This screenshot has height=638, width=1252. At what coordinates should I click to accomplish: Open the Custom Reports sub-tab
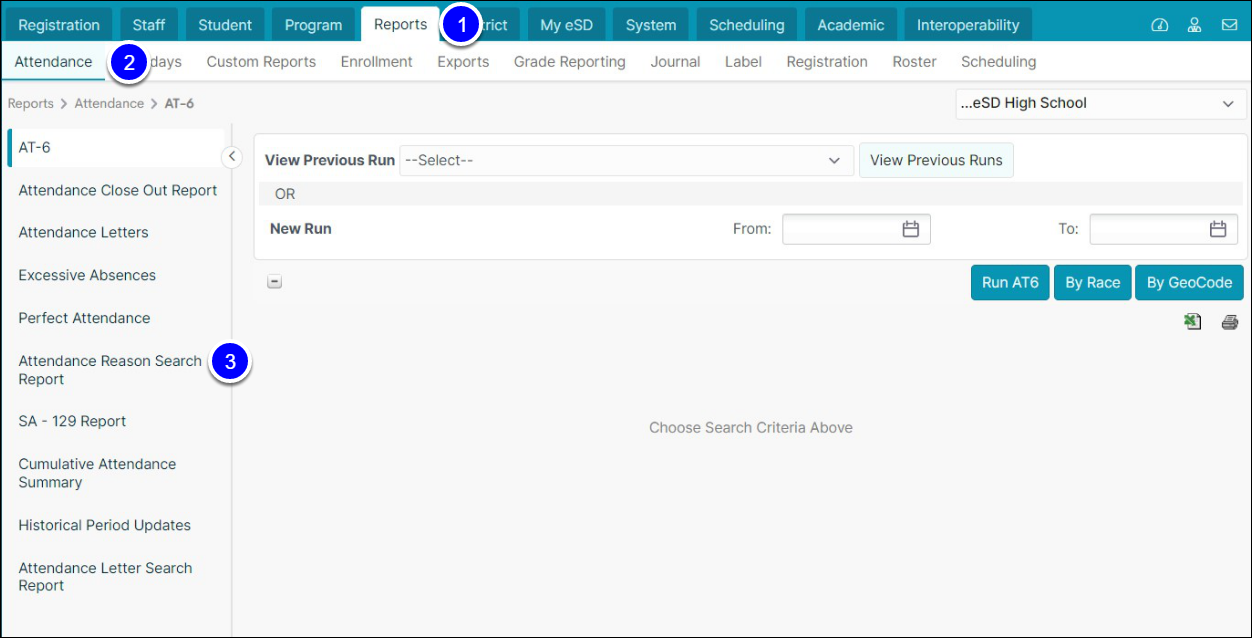point(261,62)
